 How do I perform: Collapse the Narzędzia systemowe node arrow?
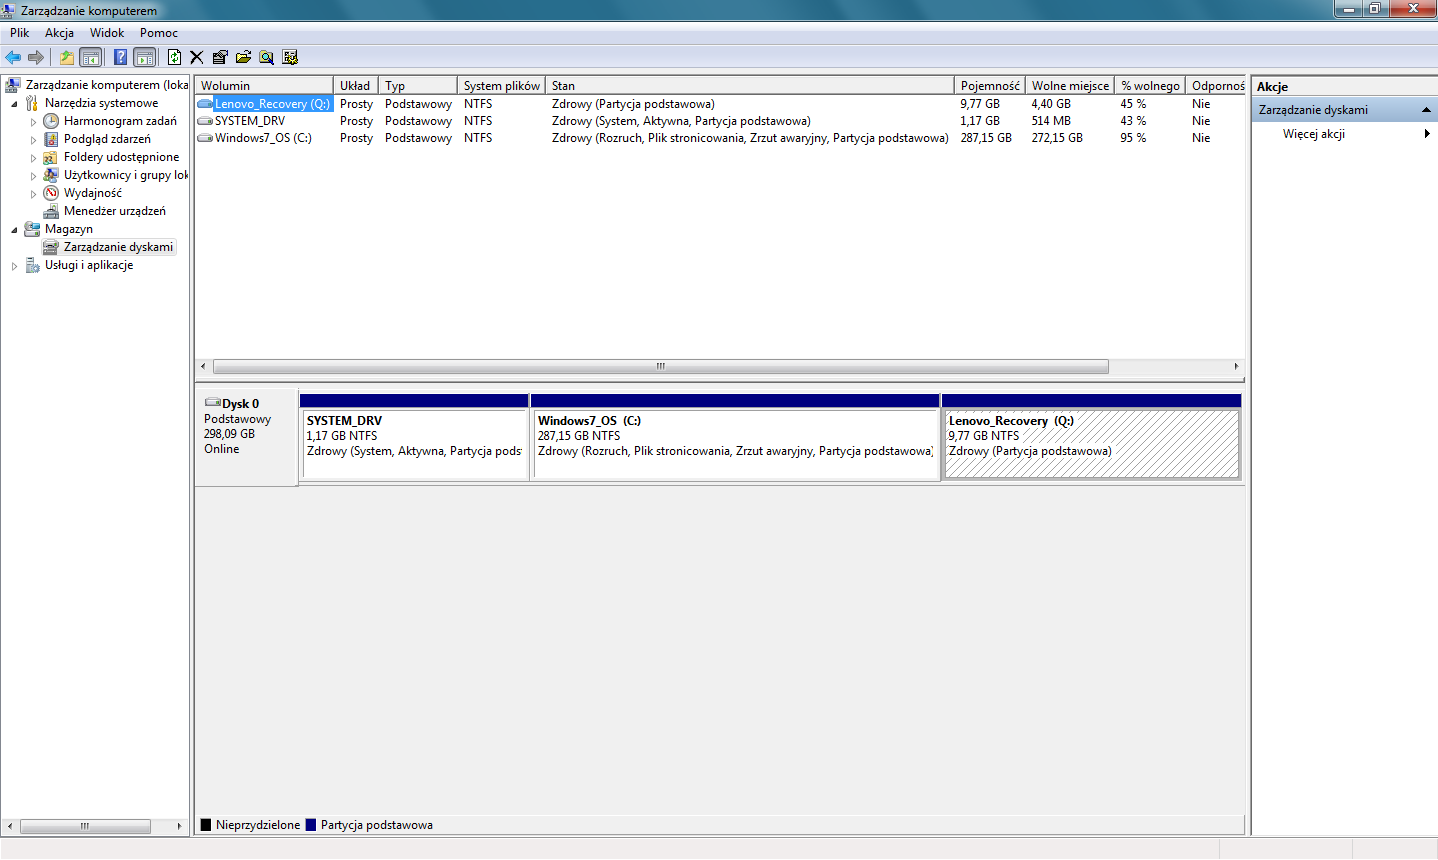coord(14,103)
